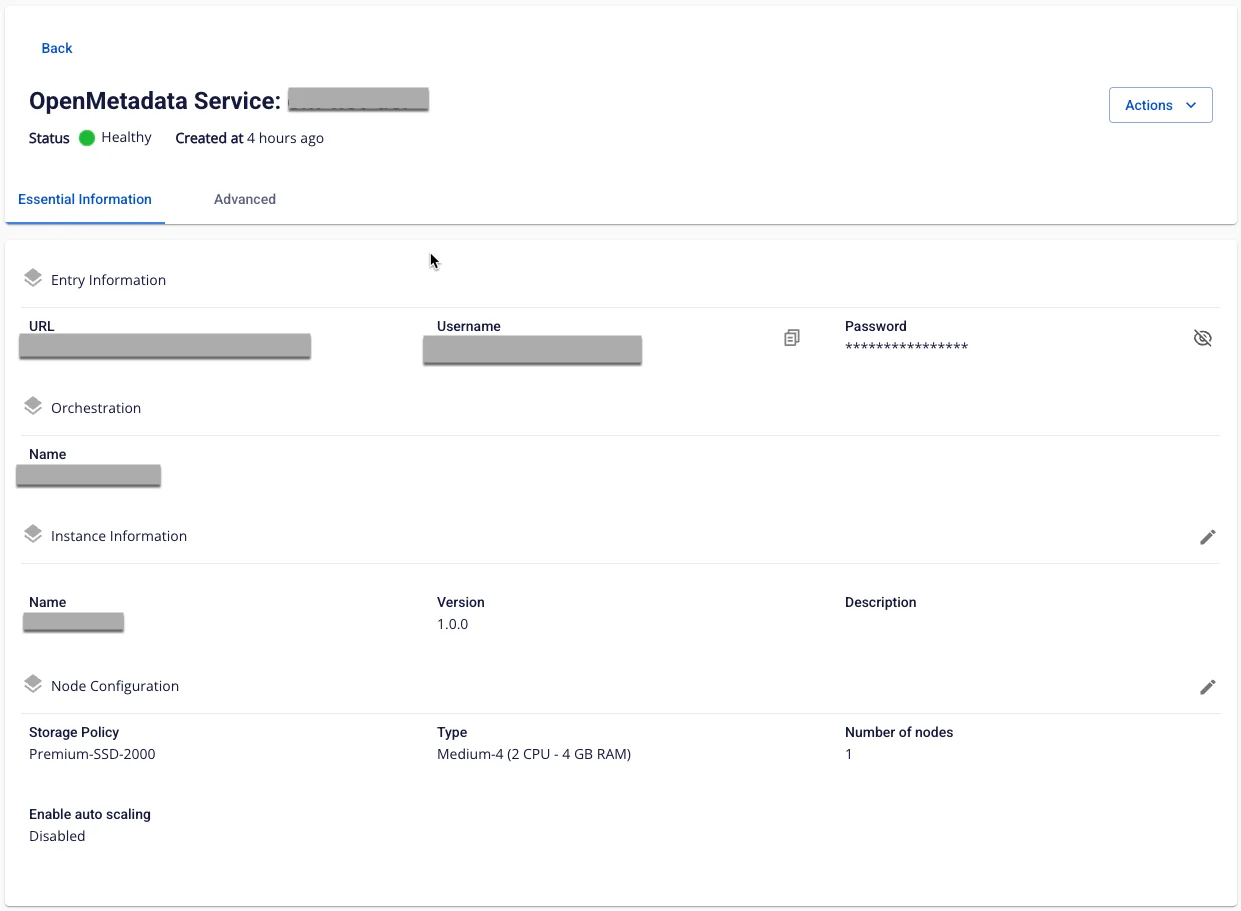Viewport: 1241px width, 911px height.
Task: Switch to the Advanced tab
Action: coord(245,199)
